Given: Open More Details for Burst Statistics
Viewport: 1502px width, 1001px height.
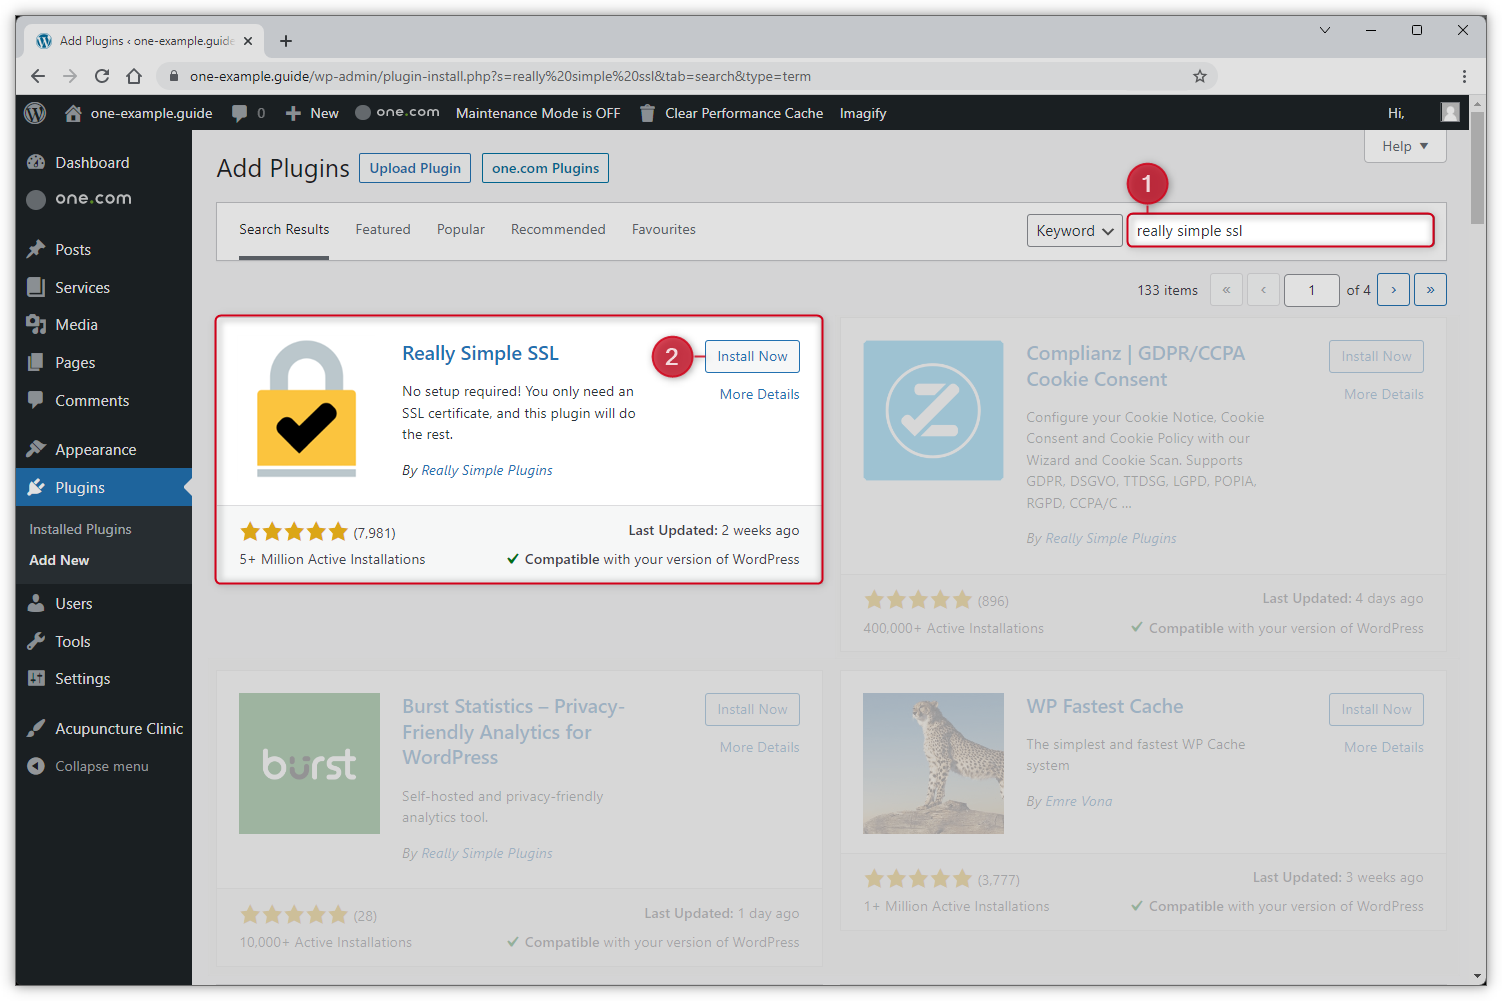Looking at the screenshot, I should coord(760,747).
